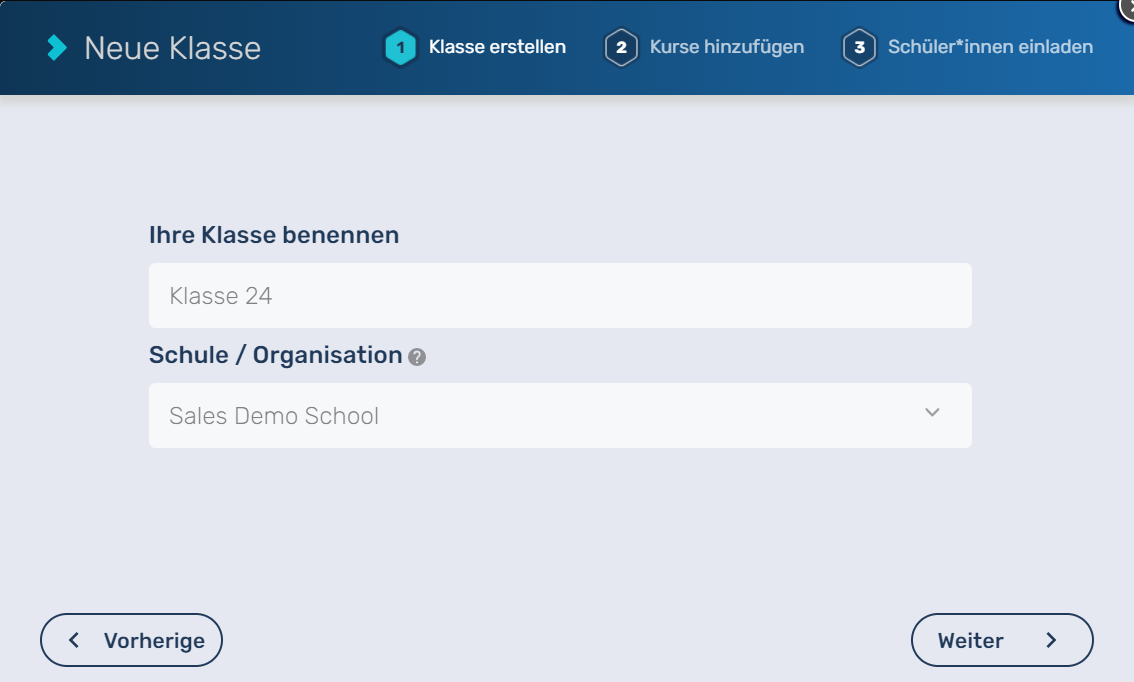
Task: Close the Neue Klasse dialog with the X
Action: pos(1128,5)
